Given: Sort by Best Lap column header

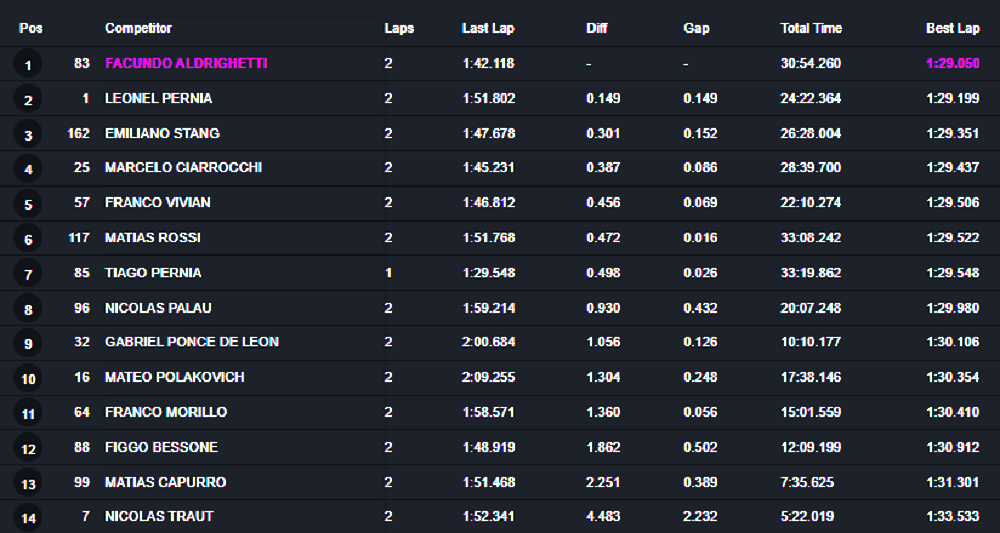Looking at the screenshot, I should 952,28.
